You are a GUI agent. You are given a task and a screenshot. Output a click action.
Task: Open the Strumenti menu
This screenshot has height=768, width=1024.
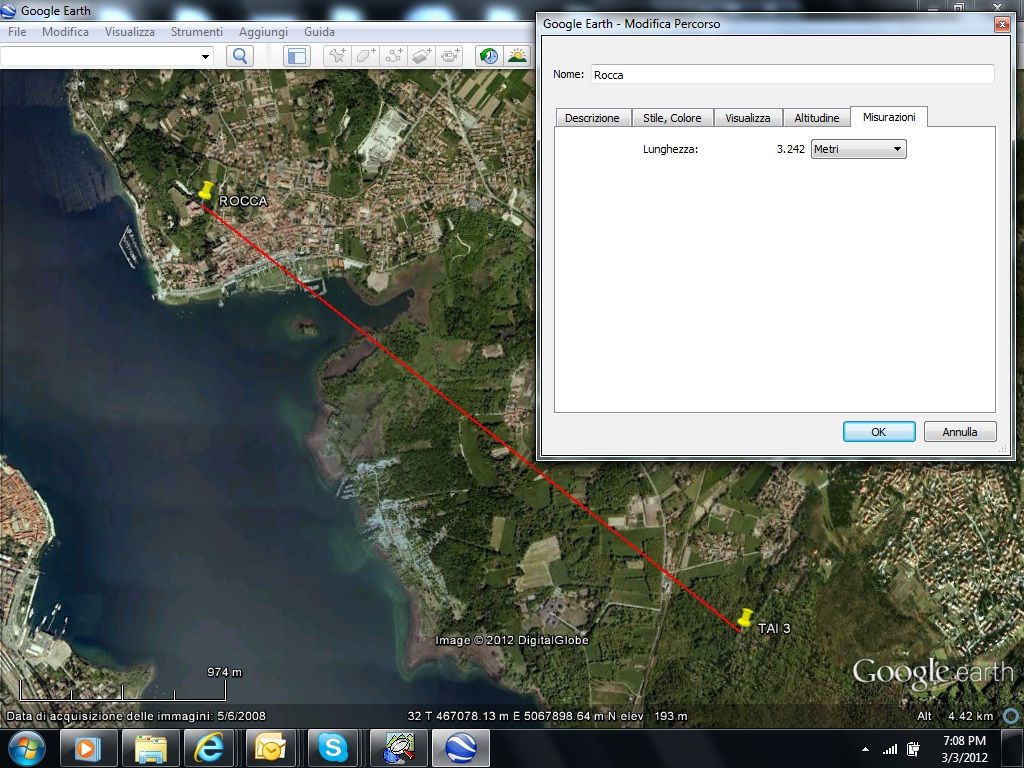(x=197, y=31)
